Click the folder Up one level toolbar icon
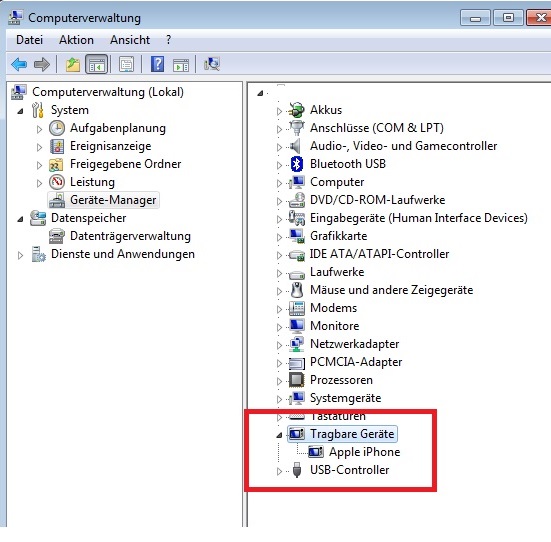 (73, 64)
